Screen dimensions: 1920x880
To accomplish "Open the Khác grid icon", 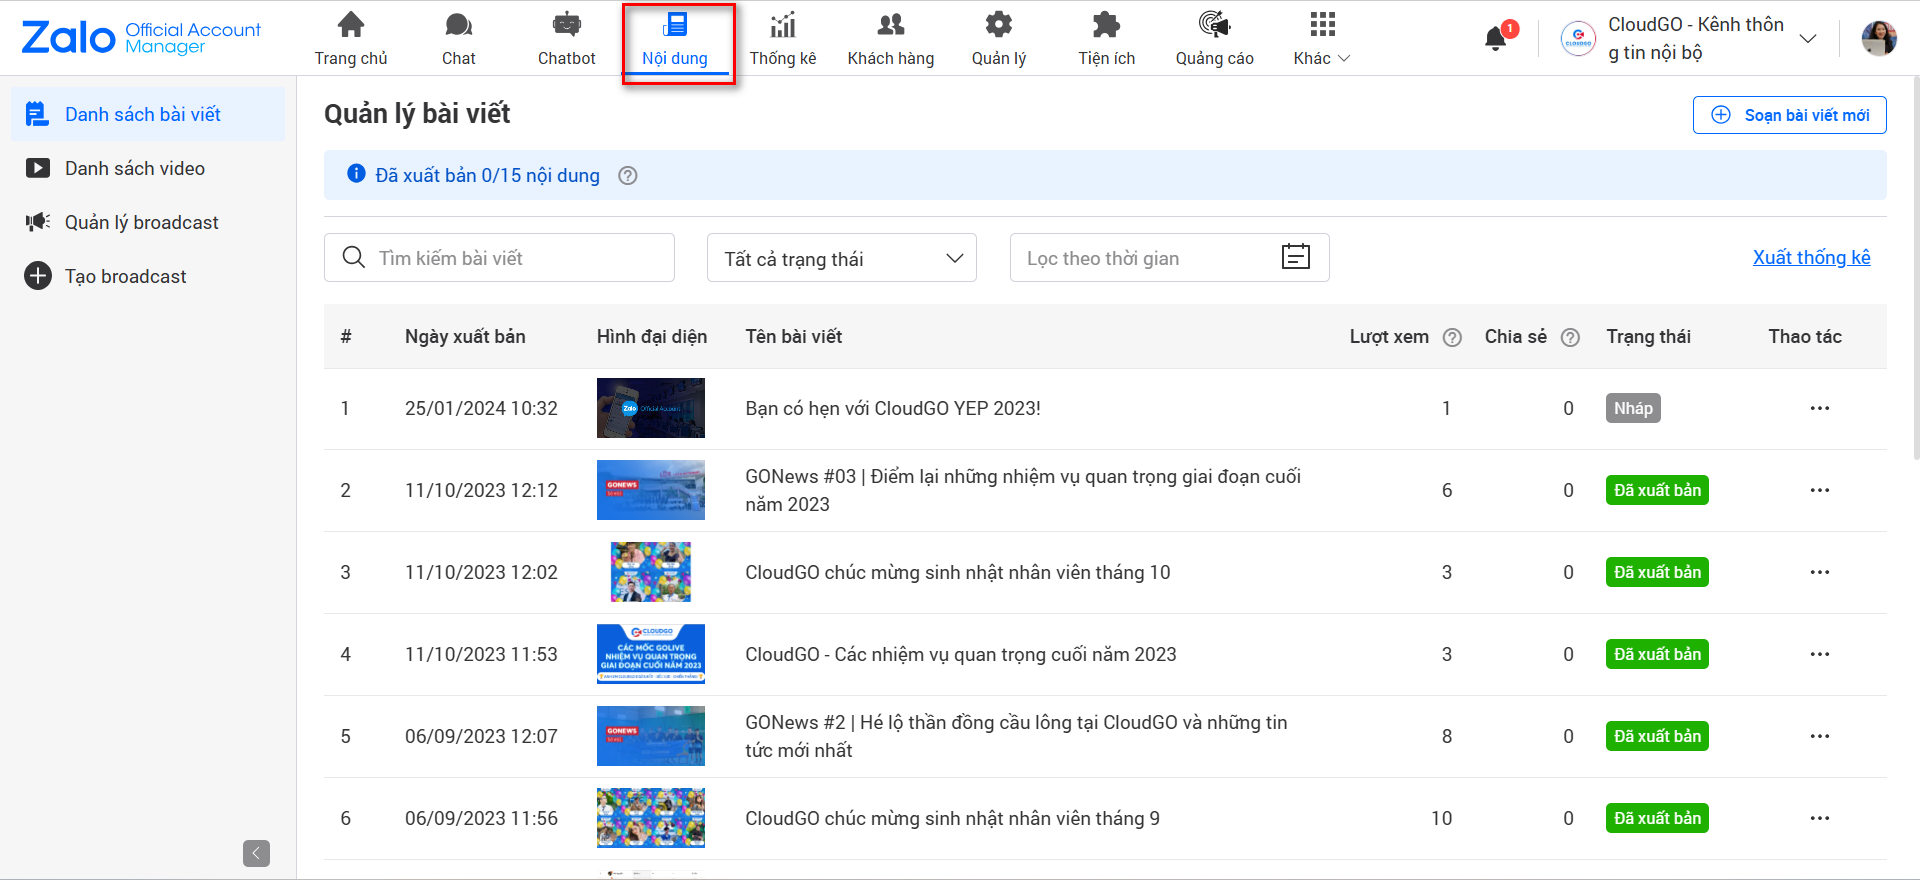I will click(1323, 25).
